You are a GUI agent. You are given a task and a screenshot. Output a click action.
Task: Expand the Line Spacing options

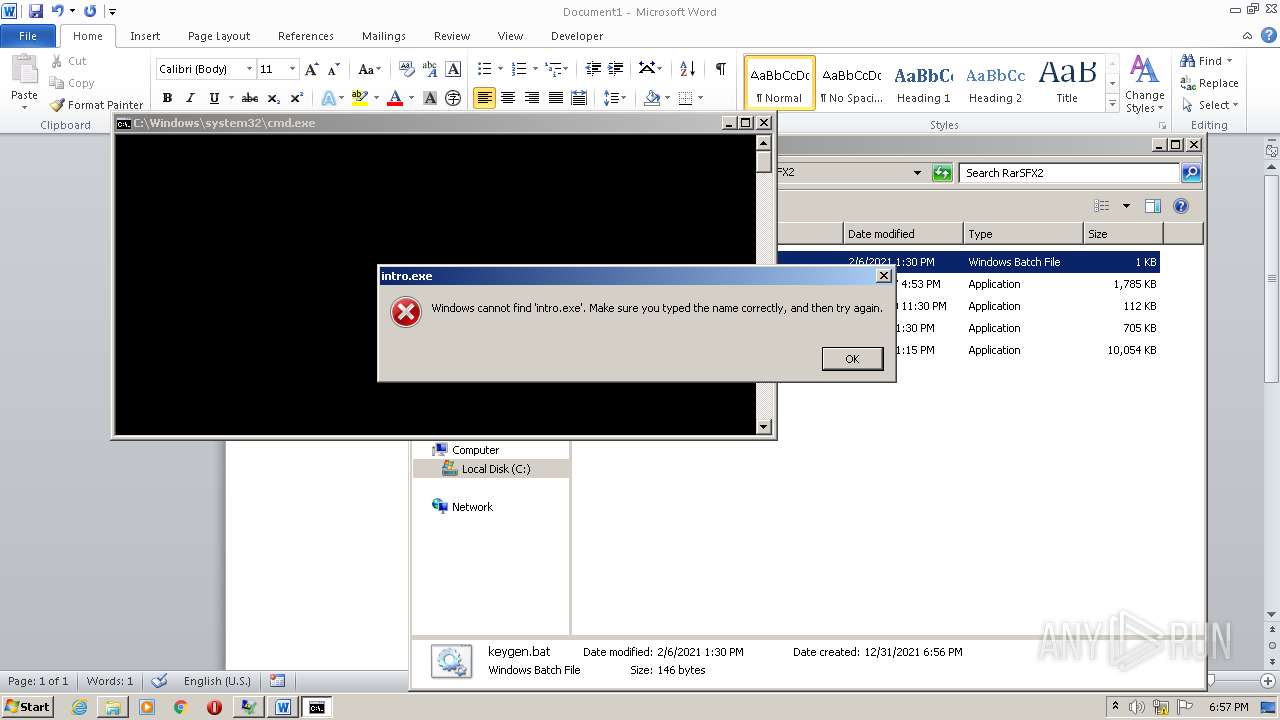pyautogui.click(x=616, y=98)
